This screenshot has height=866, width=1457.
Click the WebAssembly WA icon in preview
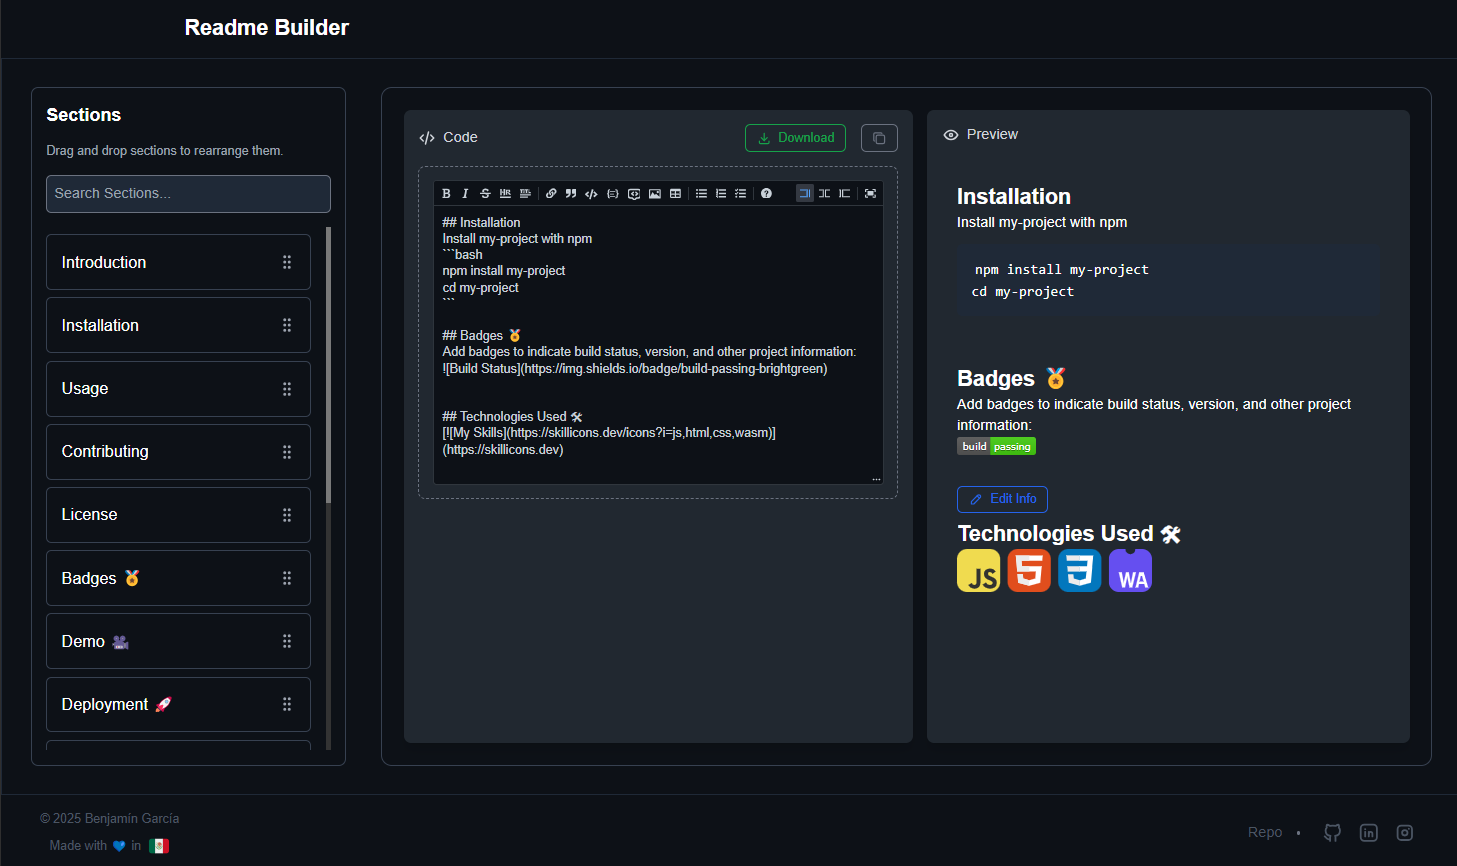(x=1130, y=571)
